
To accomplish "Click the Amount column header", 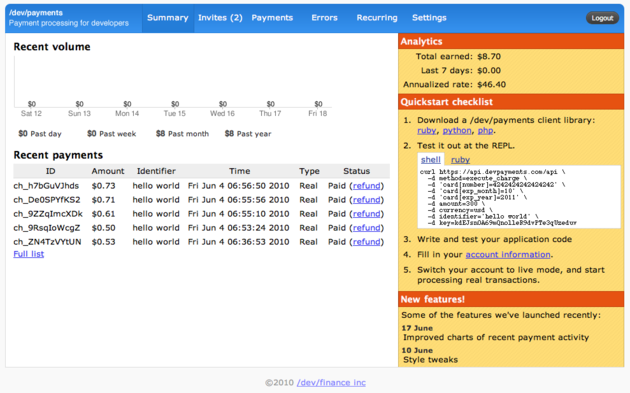I will coord(108,171).
